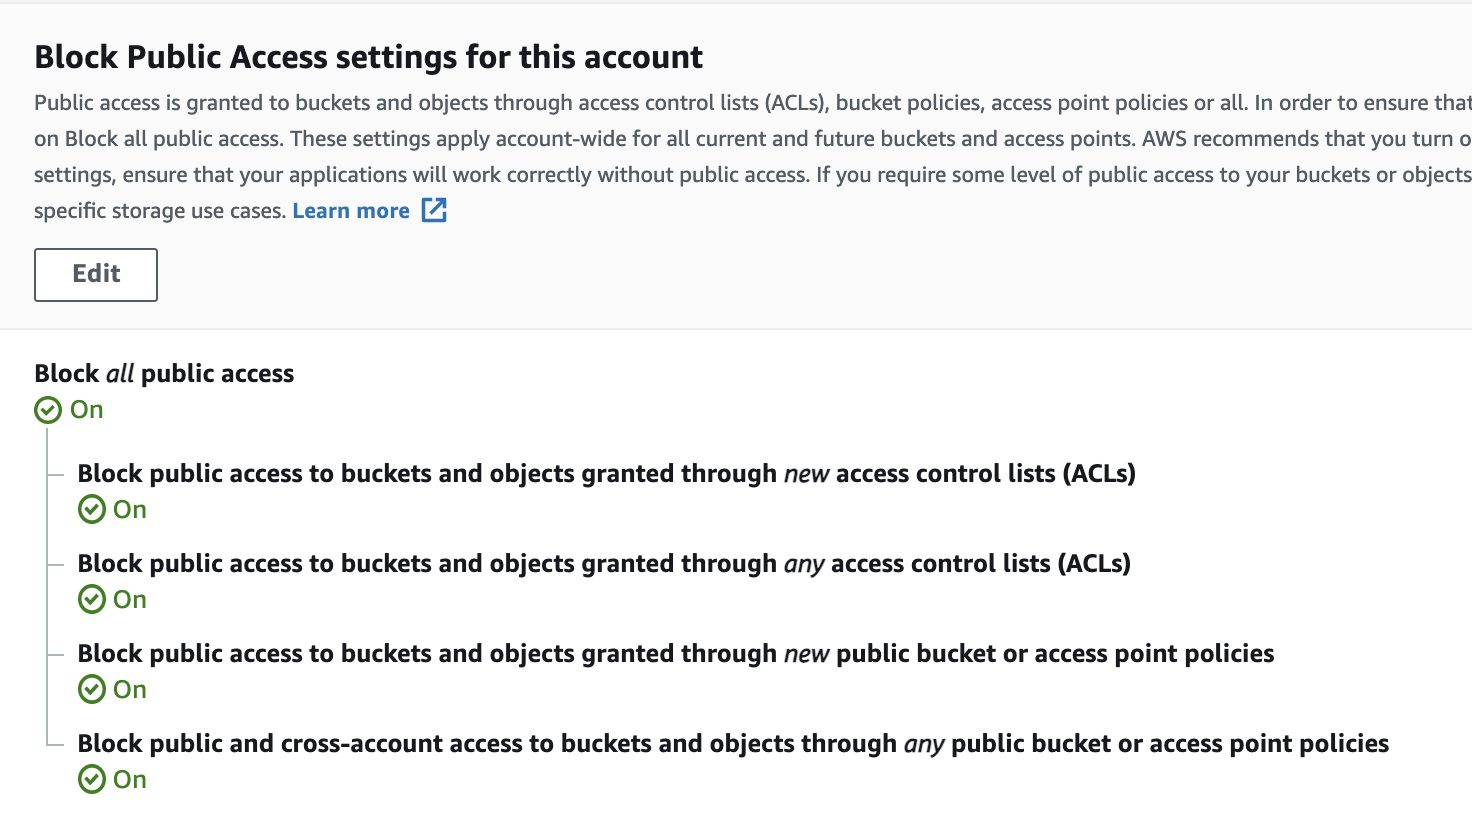Select the 'Block all public access' parent item
The image size is (1472, 832).
click(x=163, y=373)
